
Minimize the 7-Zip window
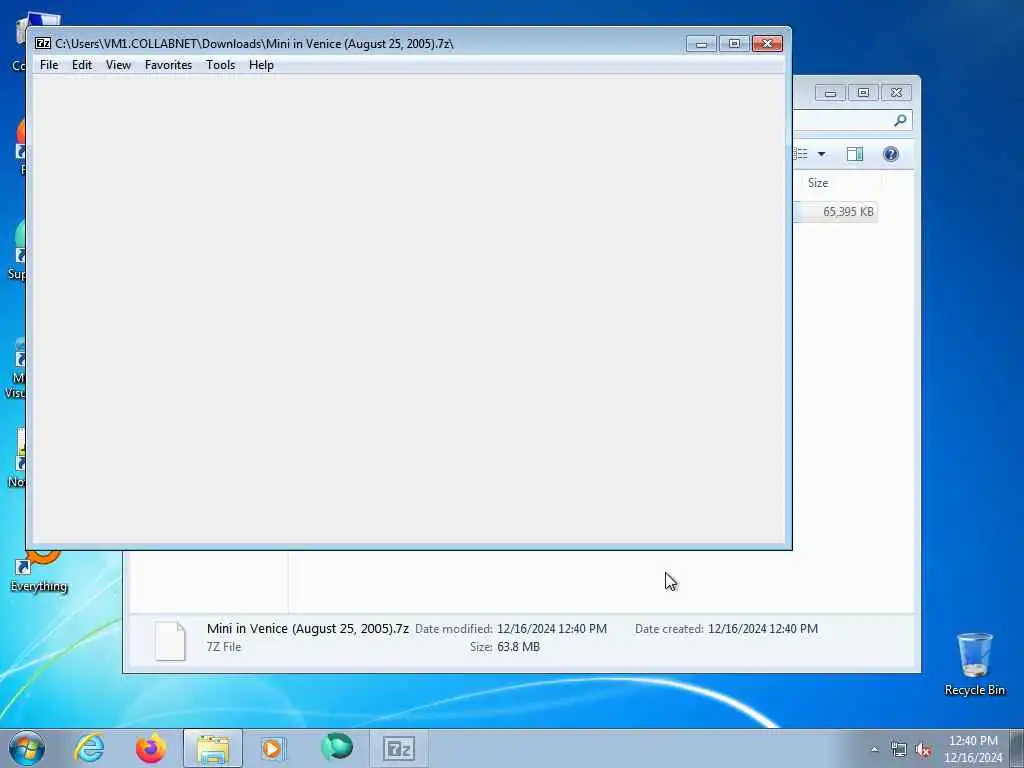click(x=701, y=43)
